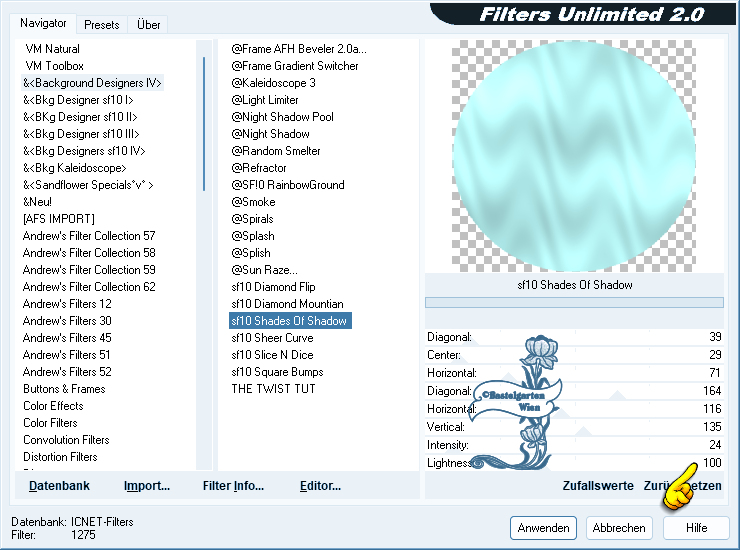Choose @Random Smelter filter
740x550 pixels.
pos(276,151)
